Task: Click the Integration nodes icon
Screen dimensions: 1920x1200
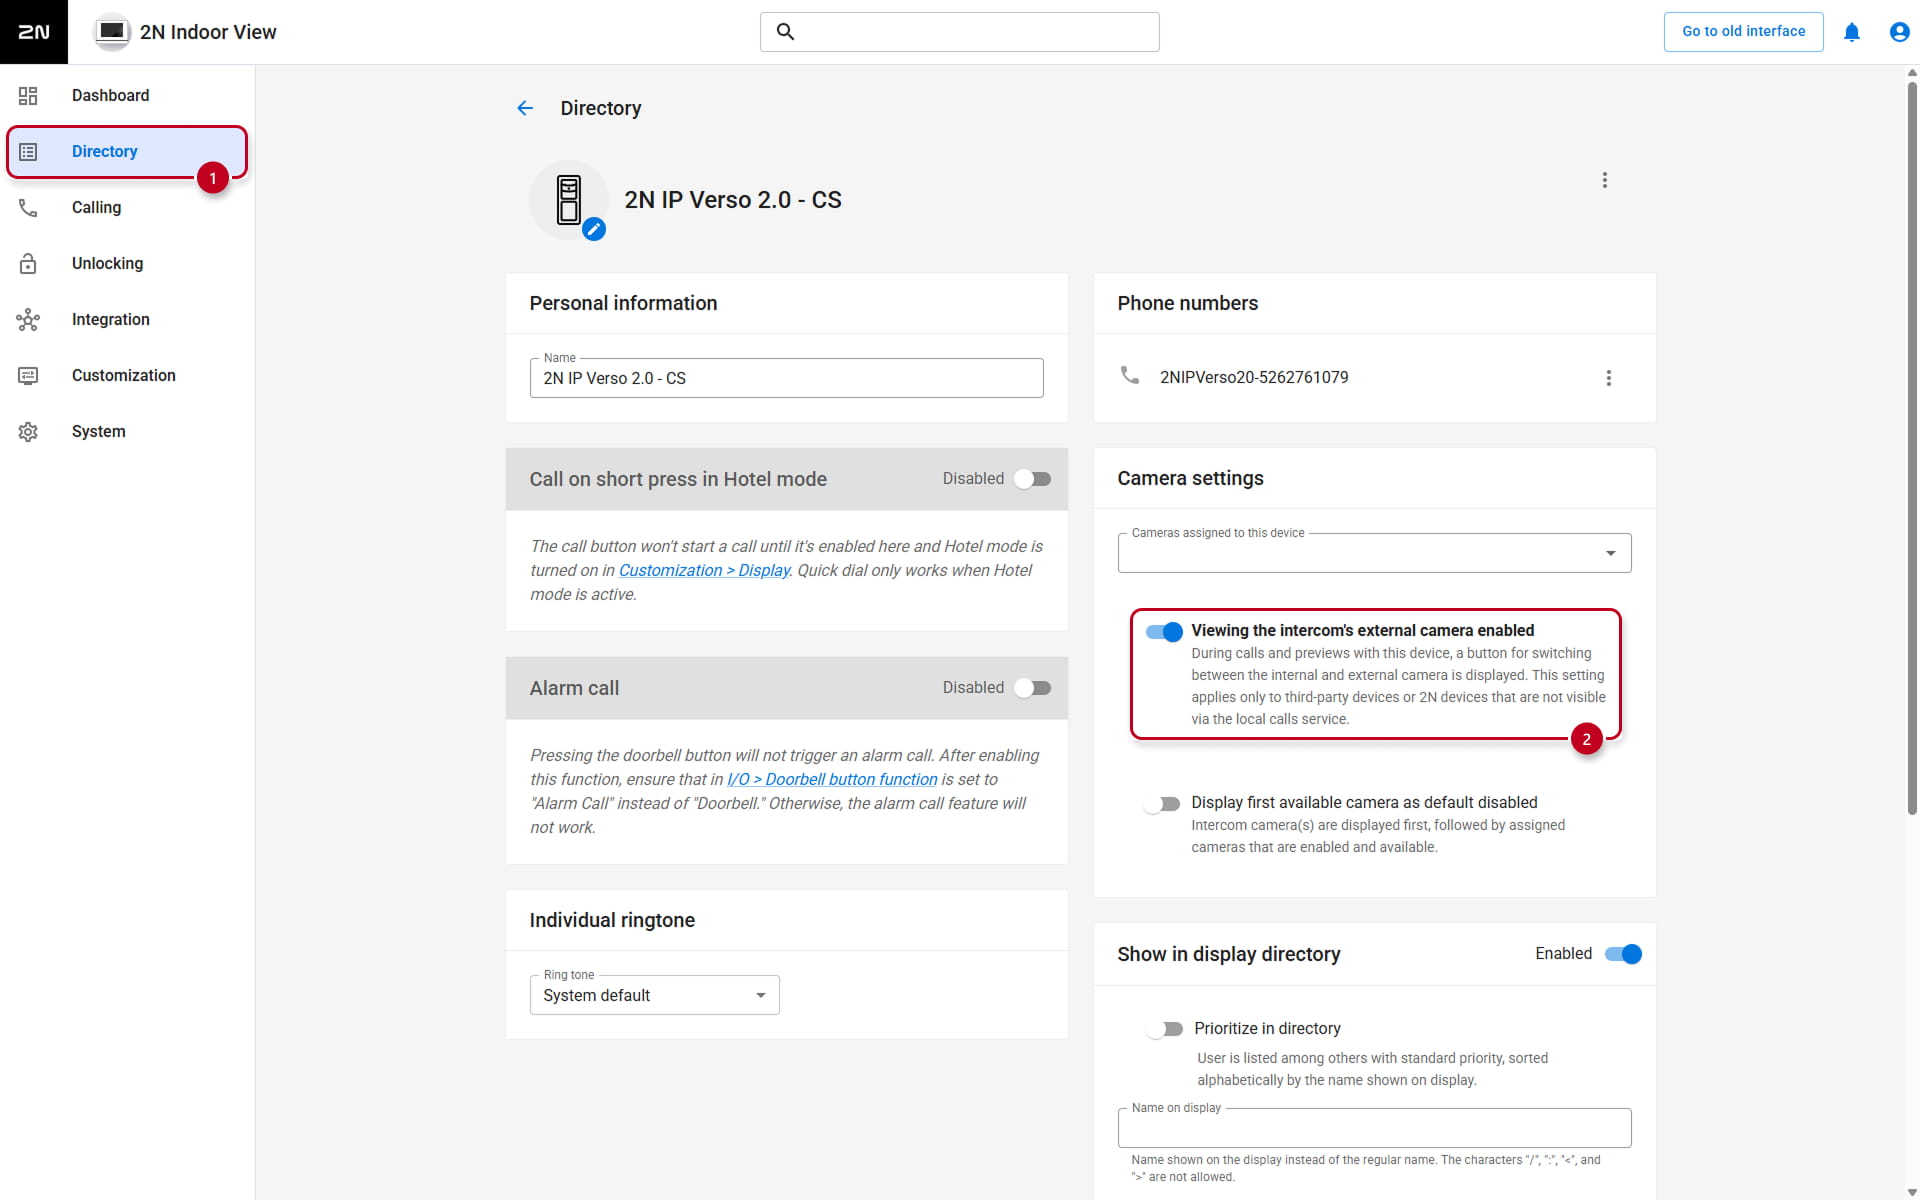Action: [x=28, y=320]
